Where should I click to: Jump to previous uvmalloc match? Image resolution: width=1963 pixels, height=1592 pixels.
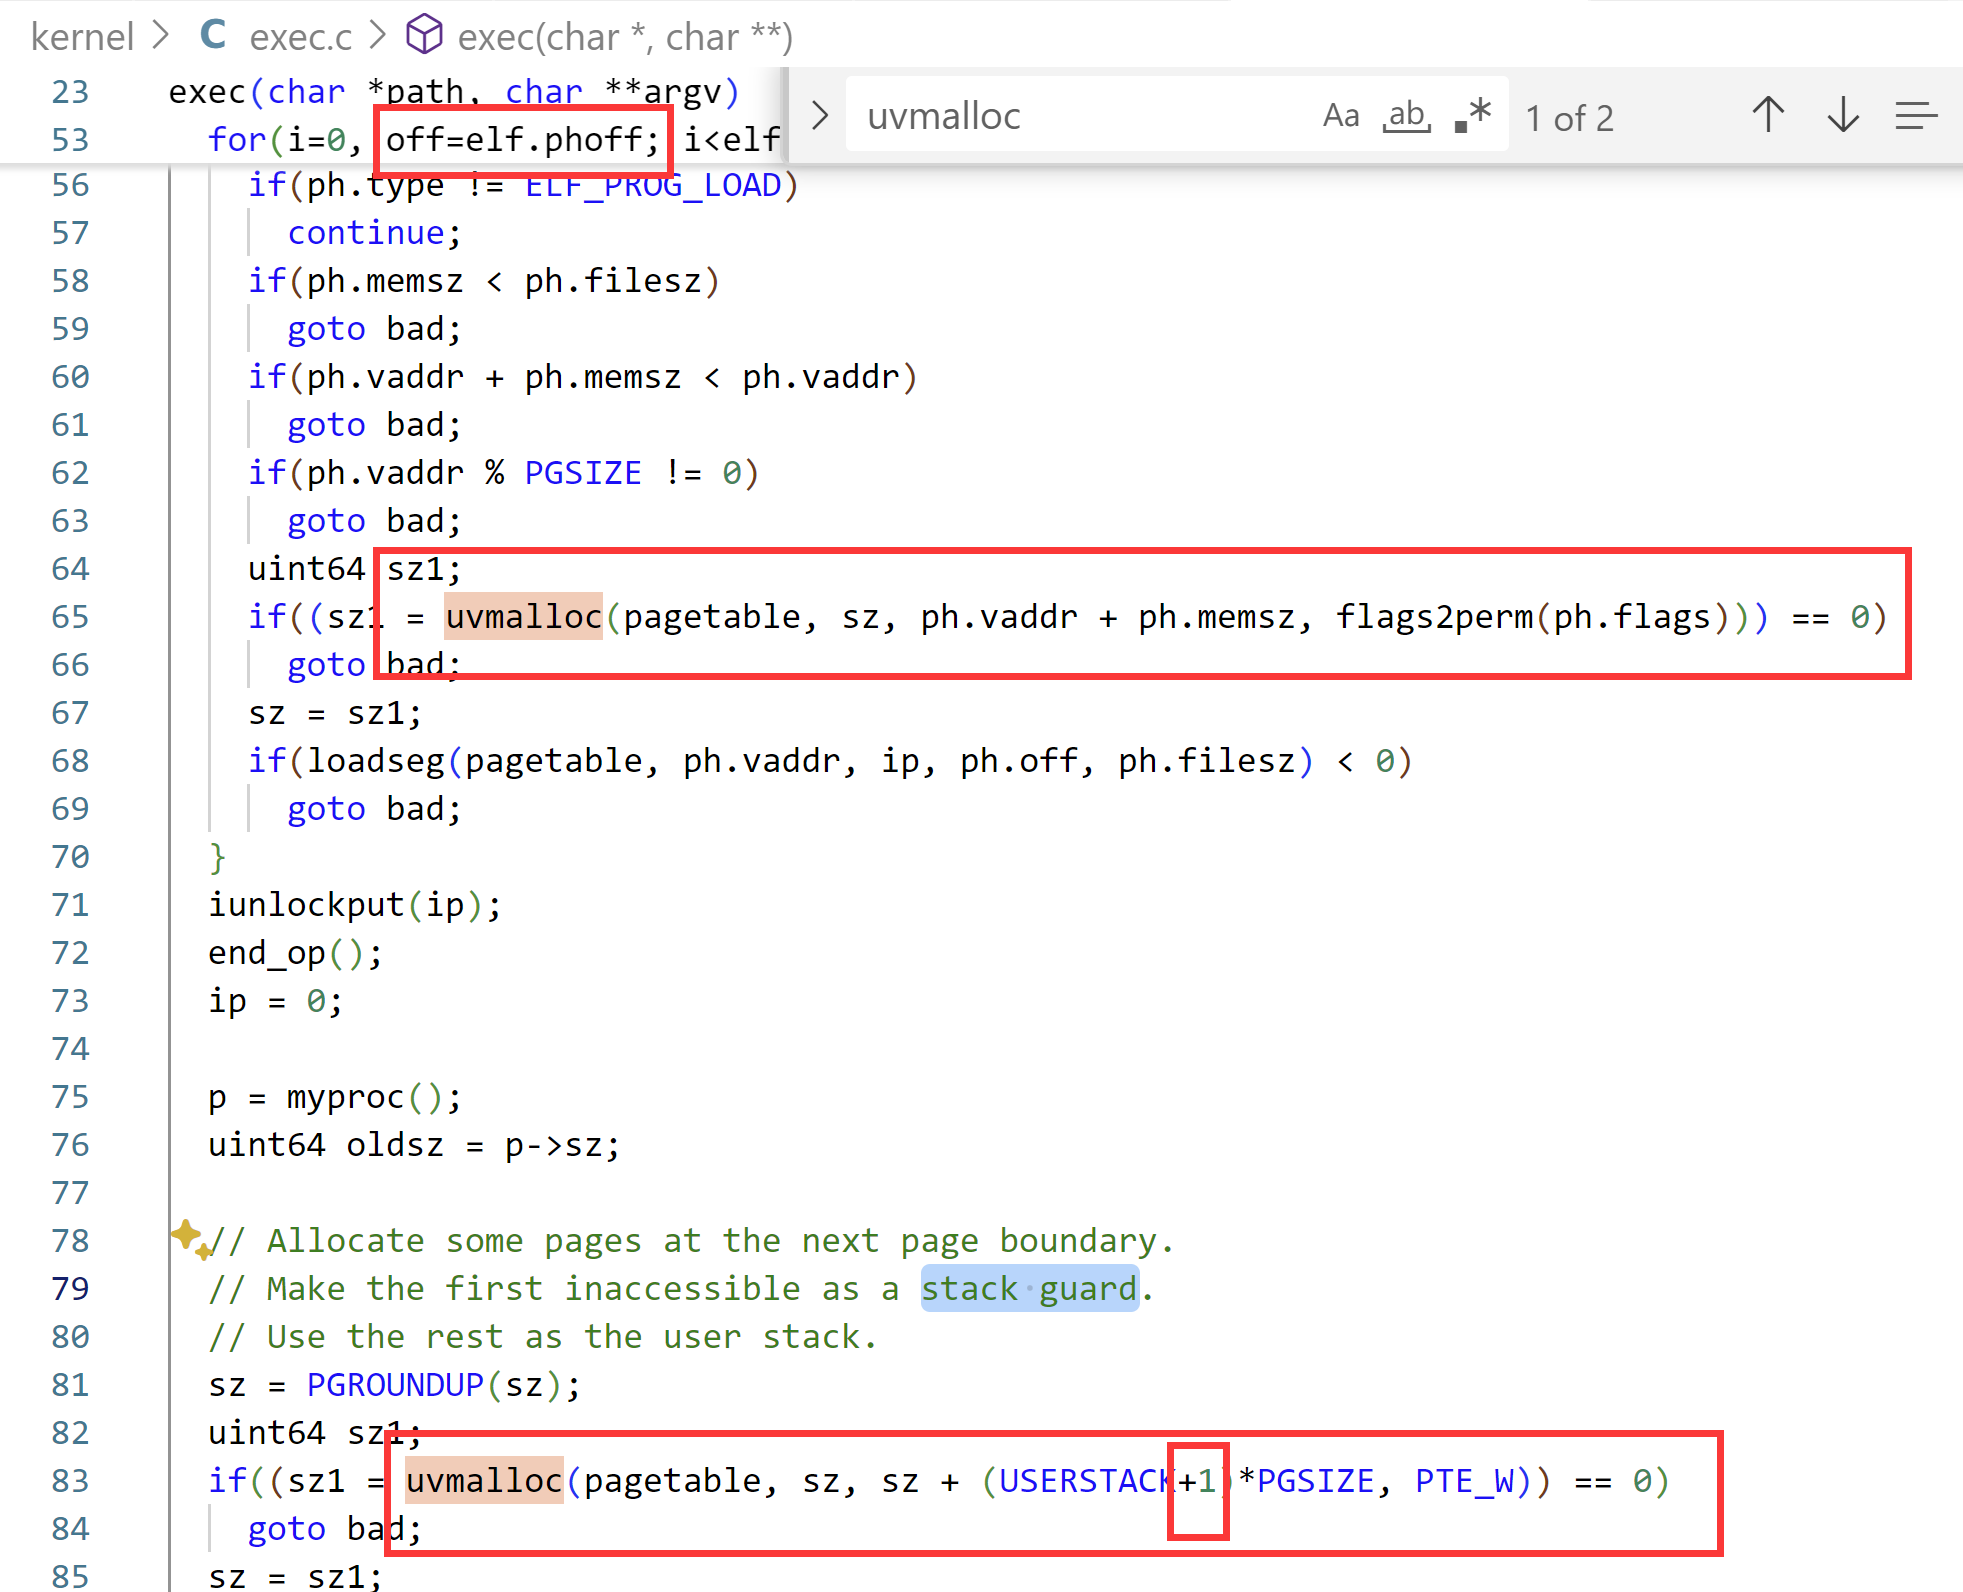(1768, 115)
